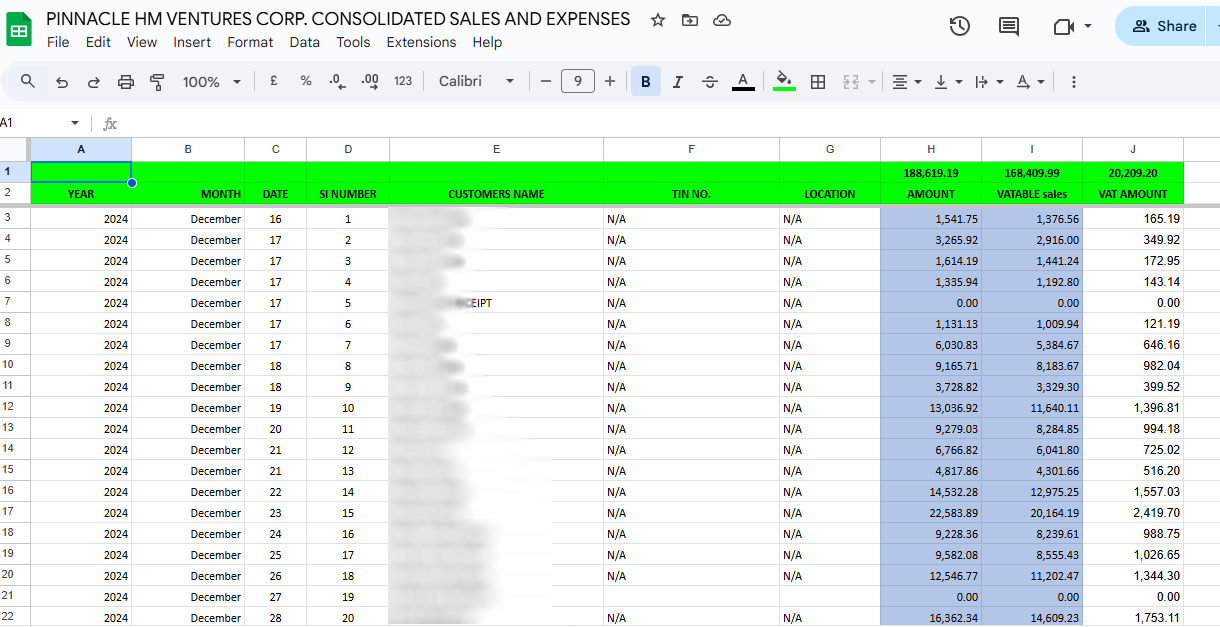The width and height of the screenshot is (1220, 627).
Task: Select the CUSTOMERS NAME header cell
Action: coord(496,194)
